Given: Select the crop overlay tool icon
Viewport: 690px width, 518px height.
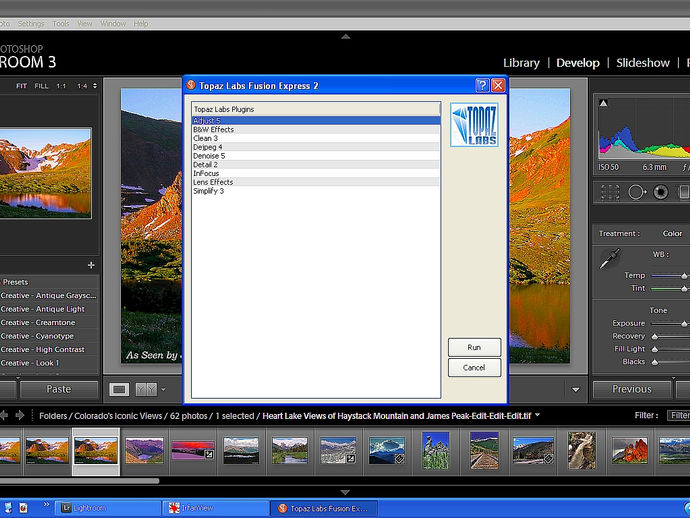Looking at the screenshot, I should coord(610,192).
